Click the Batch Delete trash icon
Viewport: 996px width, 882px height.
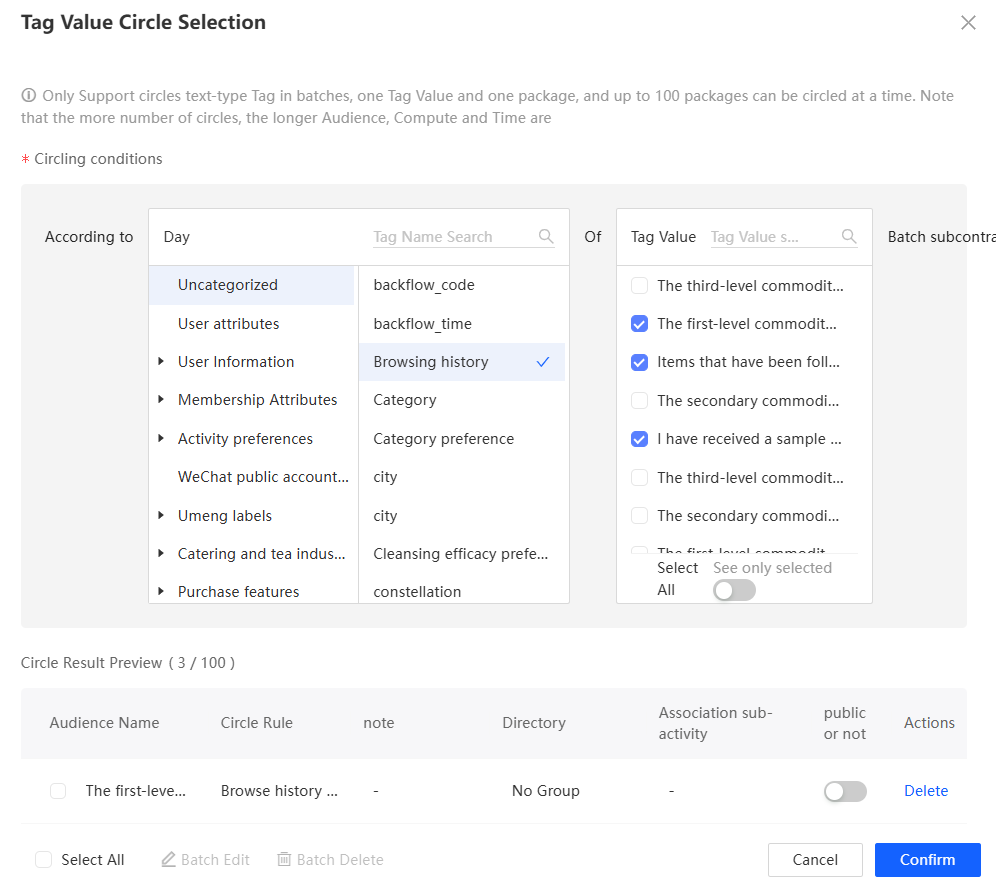284,860
